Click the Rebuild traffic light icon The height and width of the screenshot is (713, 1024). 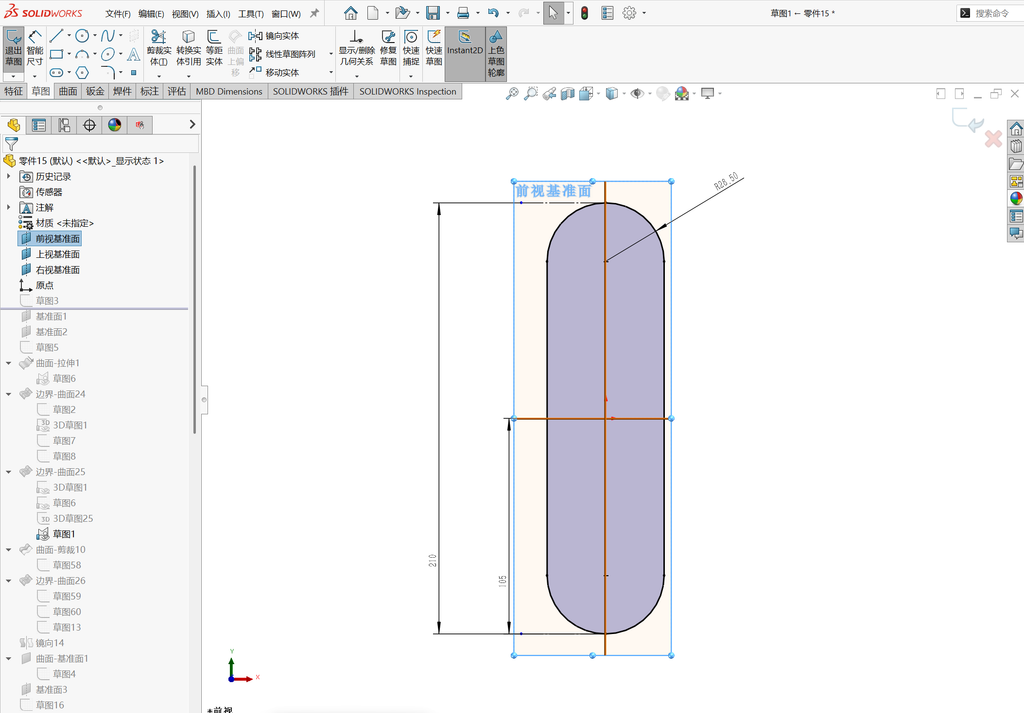pos(584,13)
